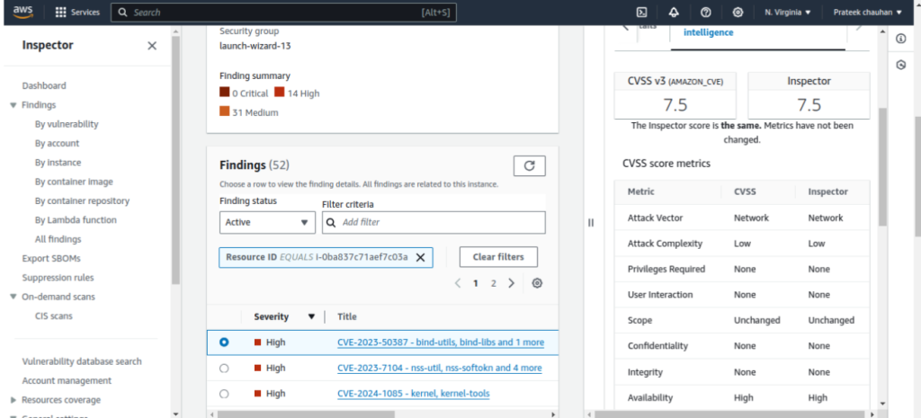Click the AWS logo home icon
This screenshot has width=921, height=418.
click(23, 12)
